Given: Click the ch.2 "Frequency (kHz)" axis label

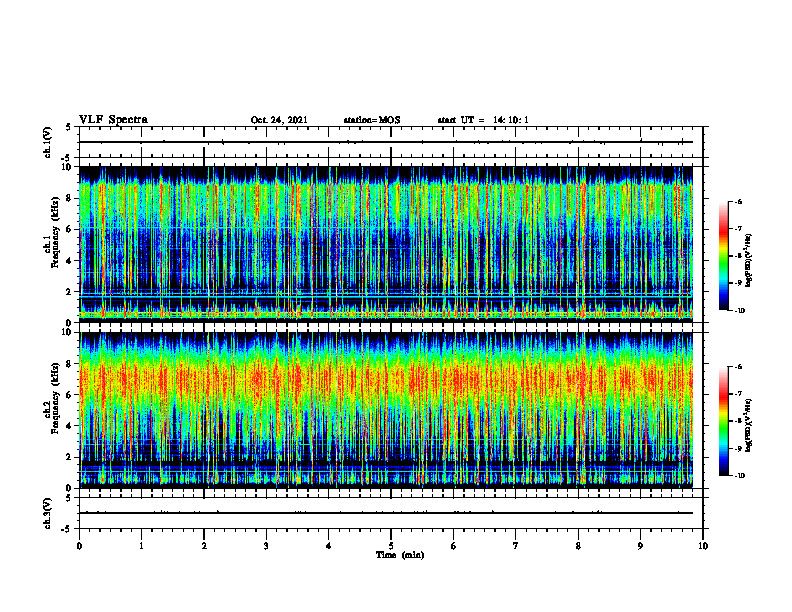Looking at the screenshot, I should (55, 398).
